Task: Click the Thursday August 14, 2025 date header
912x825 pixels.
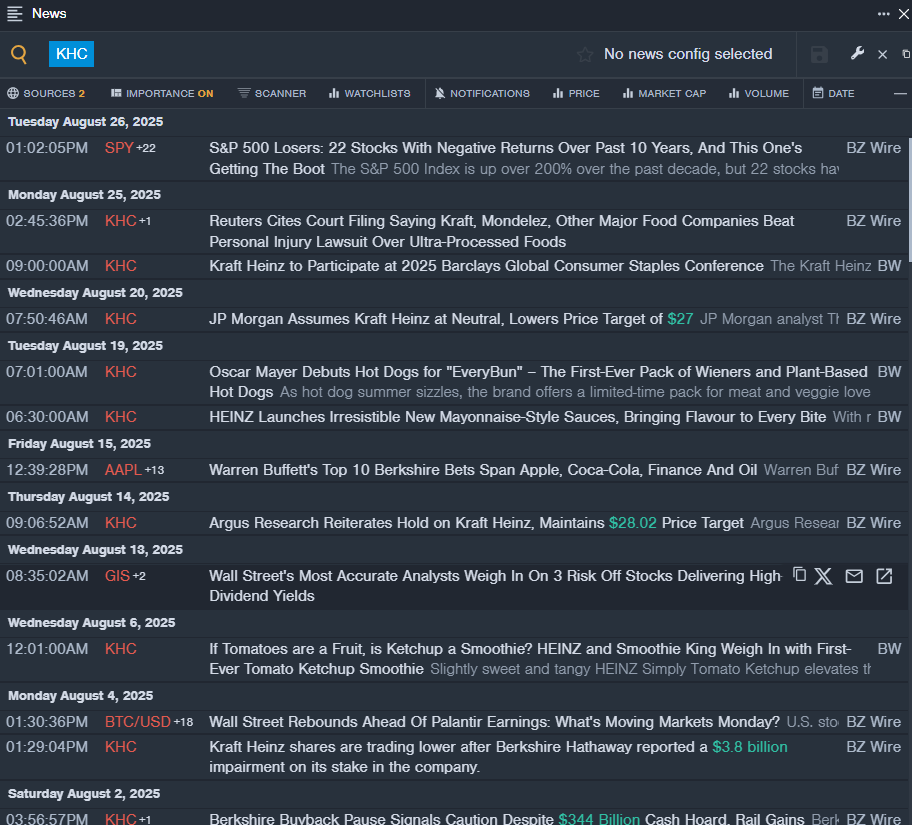Action: 88,497
